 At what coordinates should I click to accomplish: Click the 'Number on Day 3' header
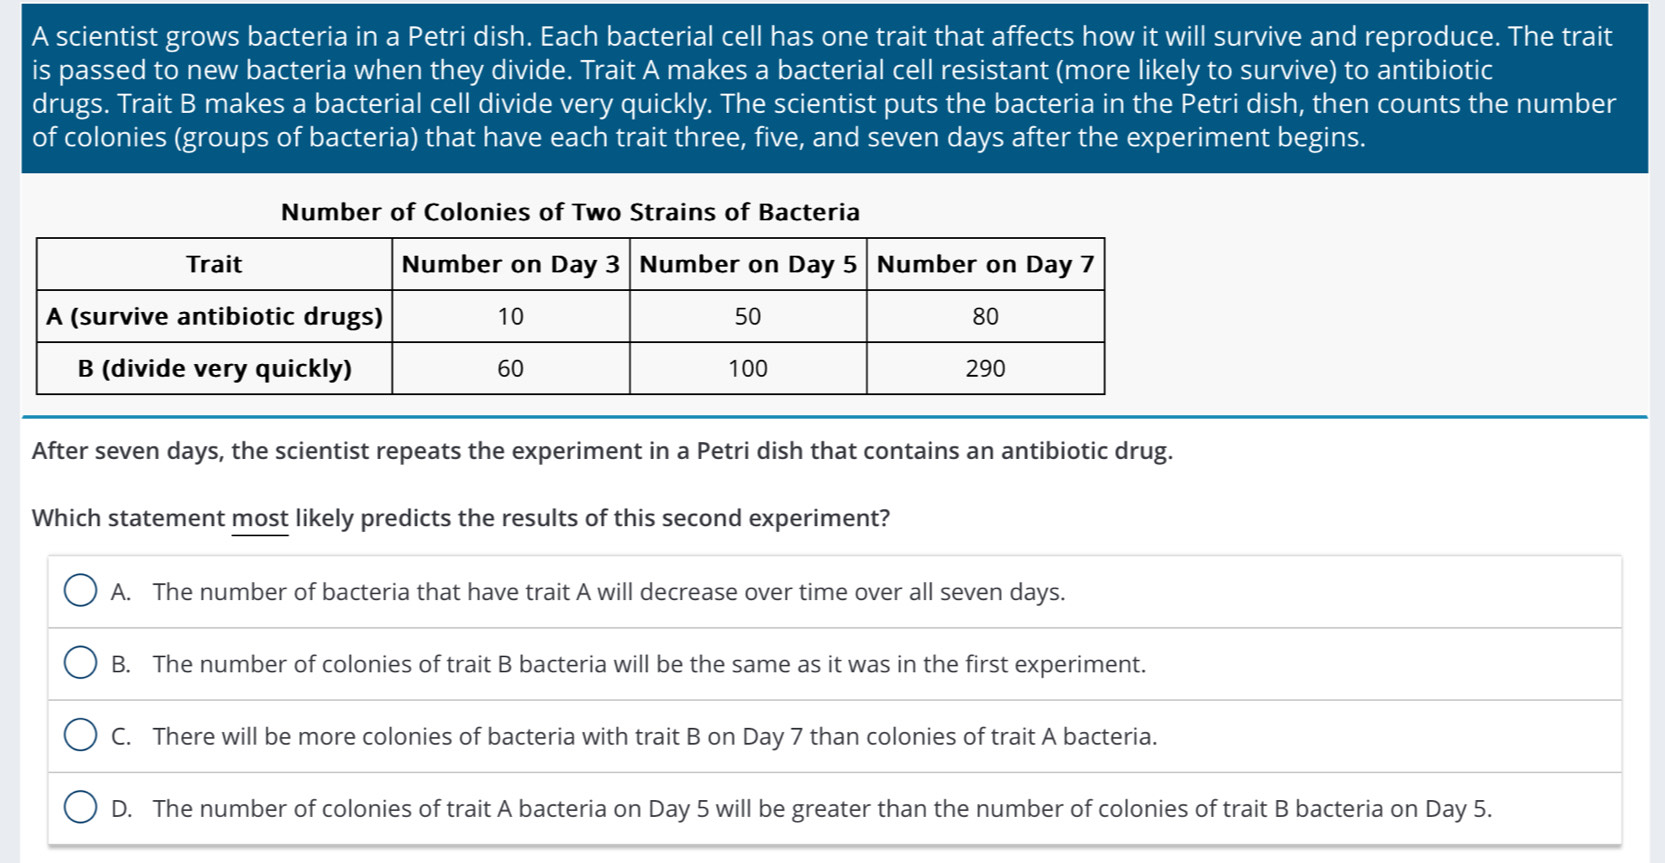pos(511,264)
